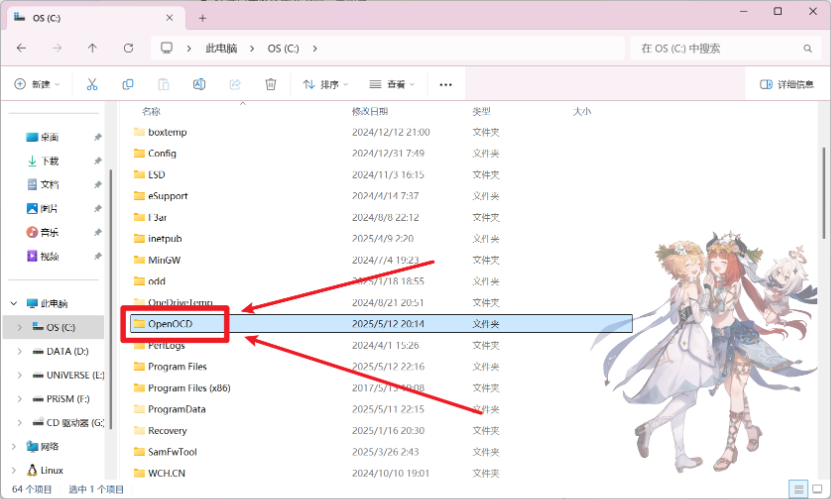
Task: Close the OS (C:) tab
Action: [x=170, y=18]
